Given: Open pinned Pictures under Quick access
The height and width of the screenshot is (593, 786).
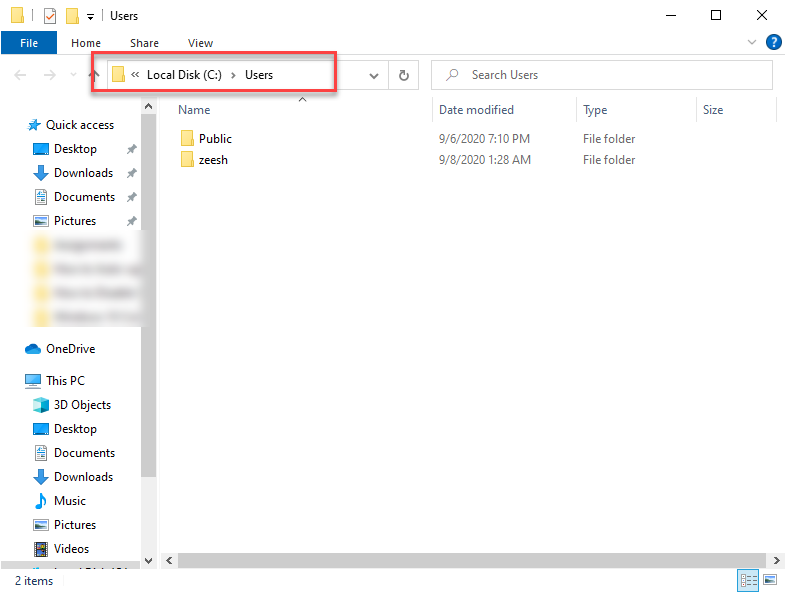Looking at the screenshot, I should click(x=75, y=221).
